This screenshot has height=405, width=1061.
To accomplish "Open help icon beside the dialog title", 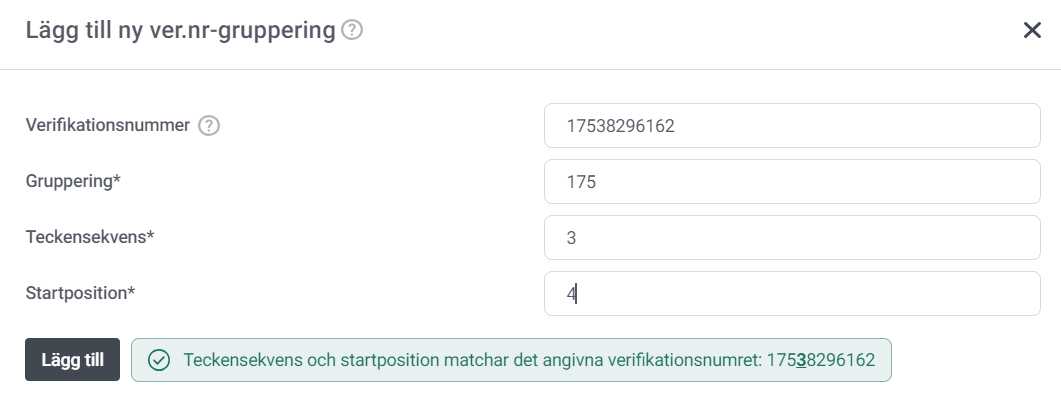I will [x=352, y=30].
